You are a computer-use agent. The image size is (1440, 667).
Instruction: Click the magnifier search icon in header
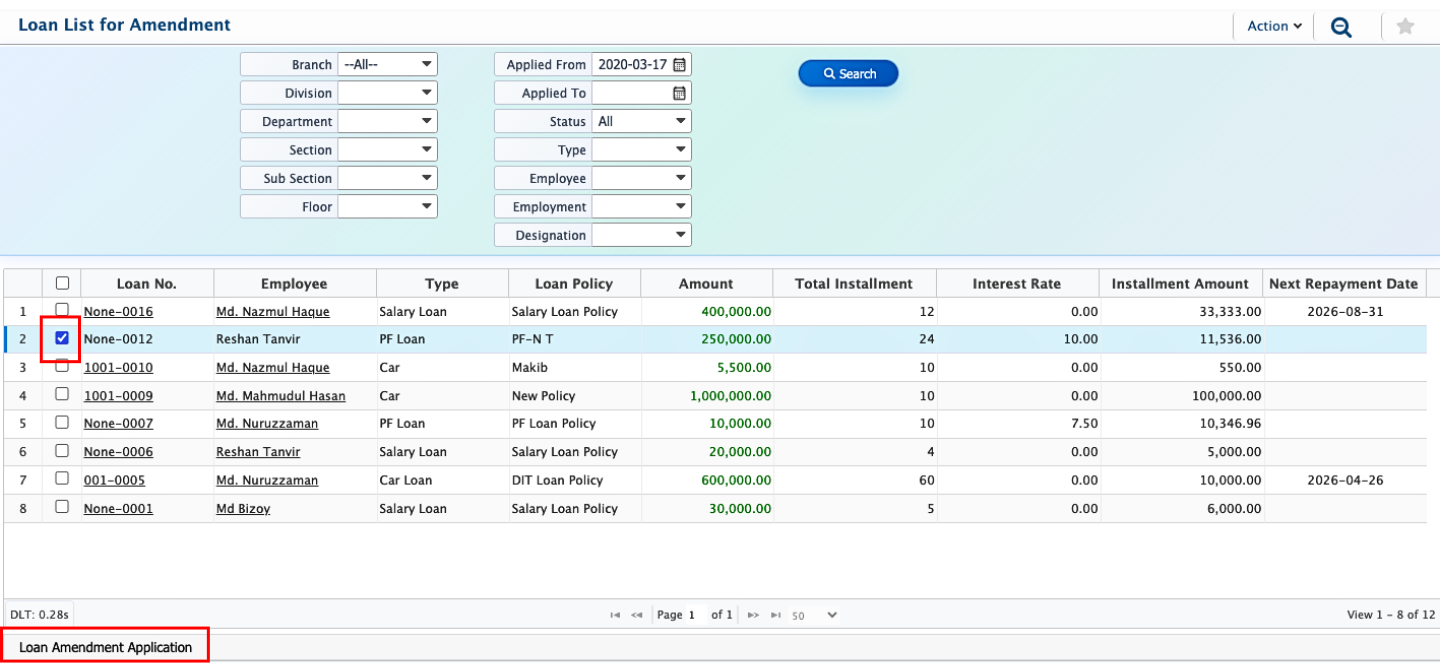tap(1341, 27)
